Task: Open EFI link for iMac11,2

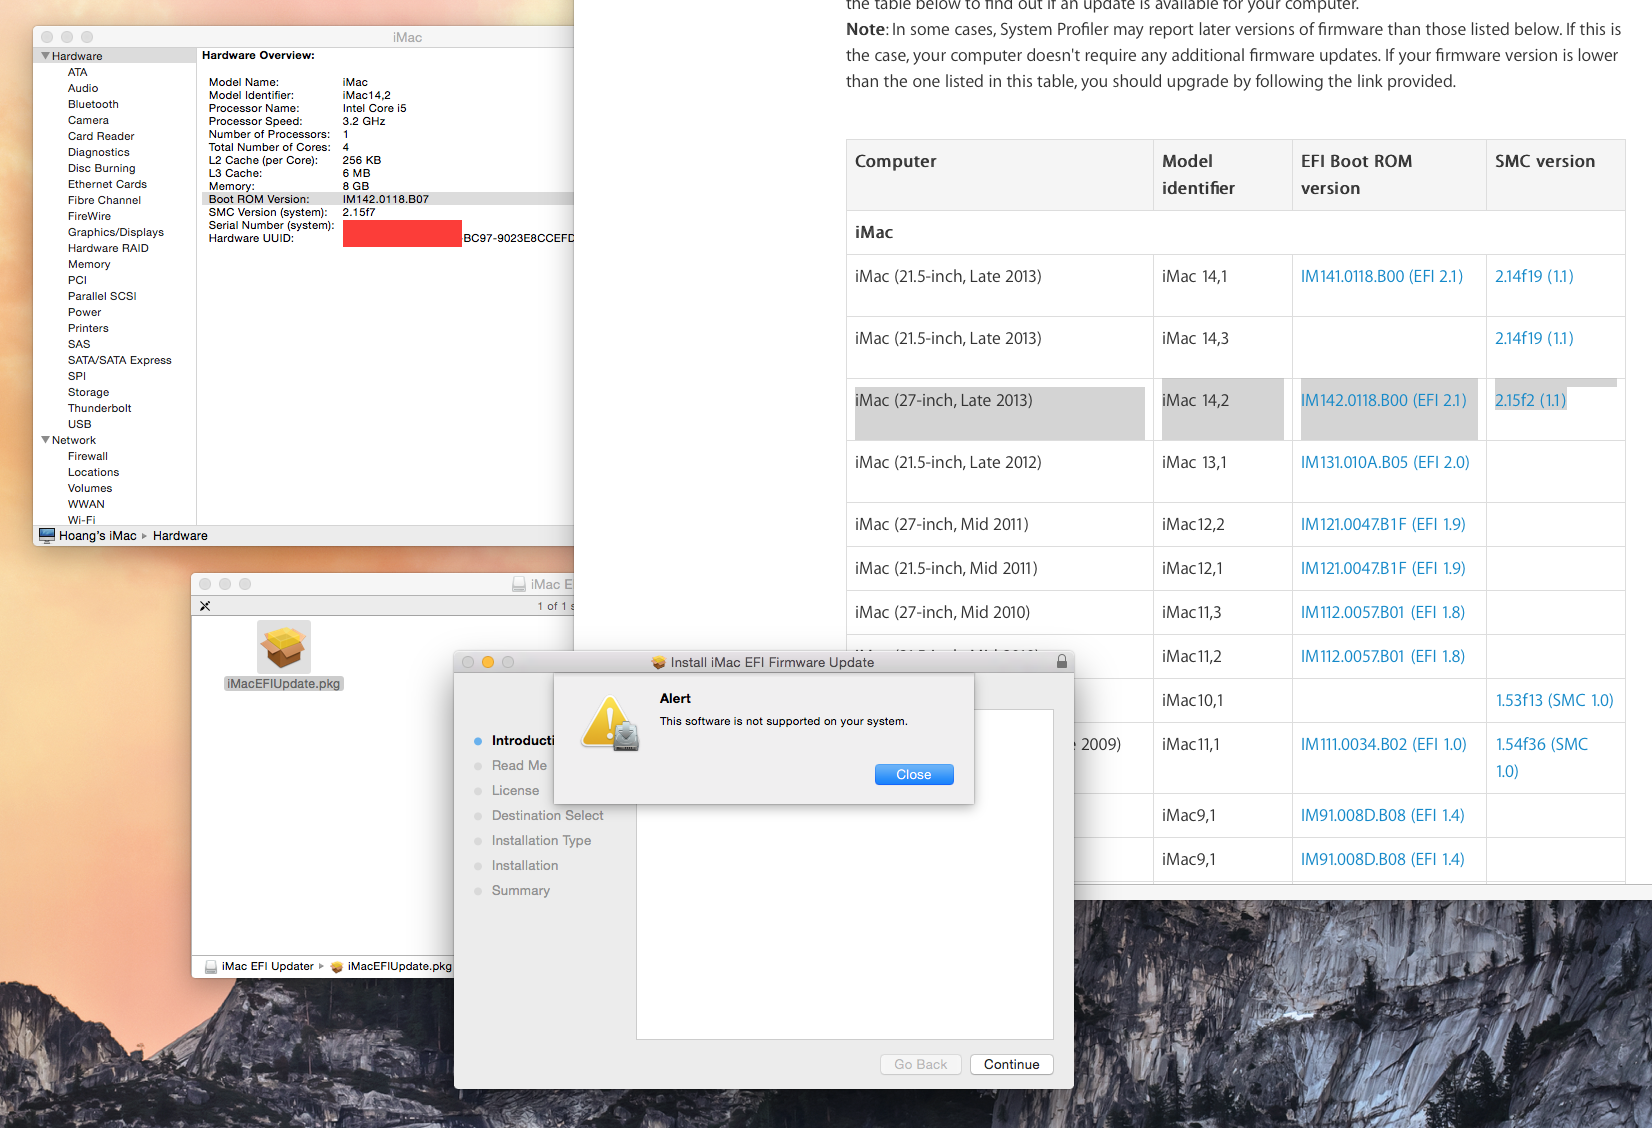Action: click(1383, 656)
